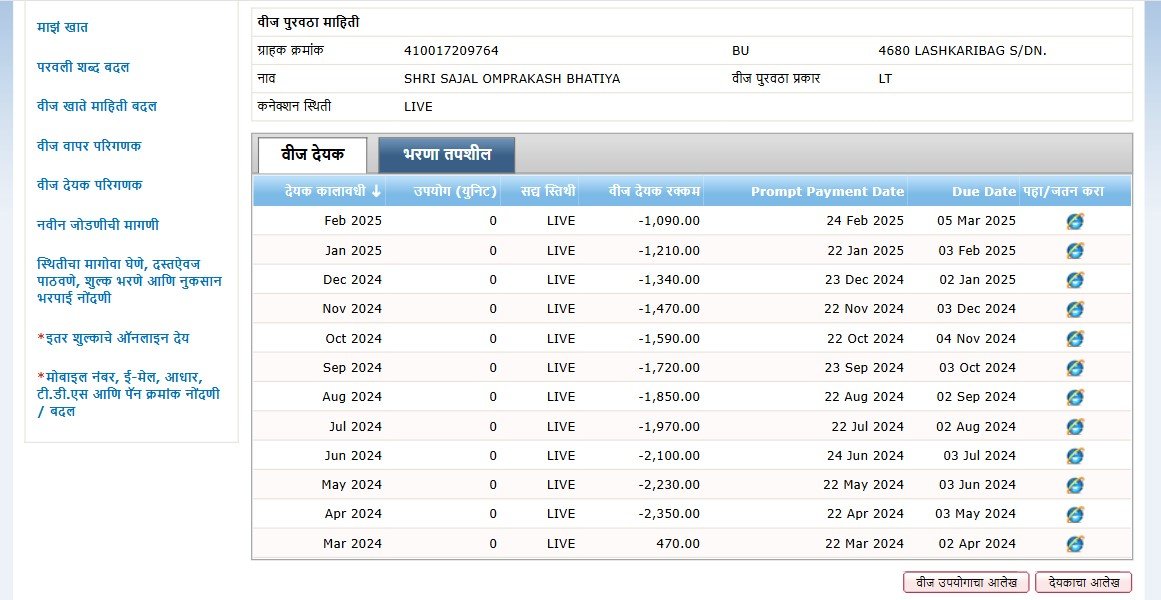Open the माझं खात link

62,27
